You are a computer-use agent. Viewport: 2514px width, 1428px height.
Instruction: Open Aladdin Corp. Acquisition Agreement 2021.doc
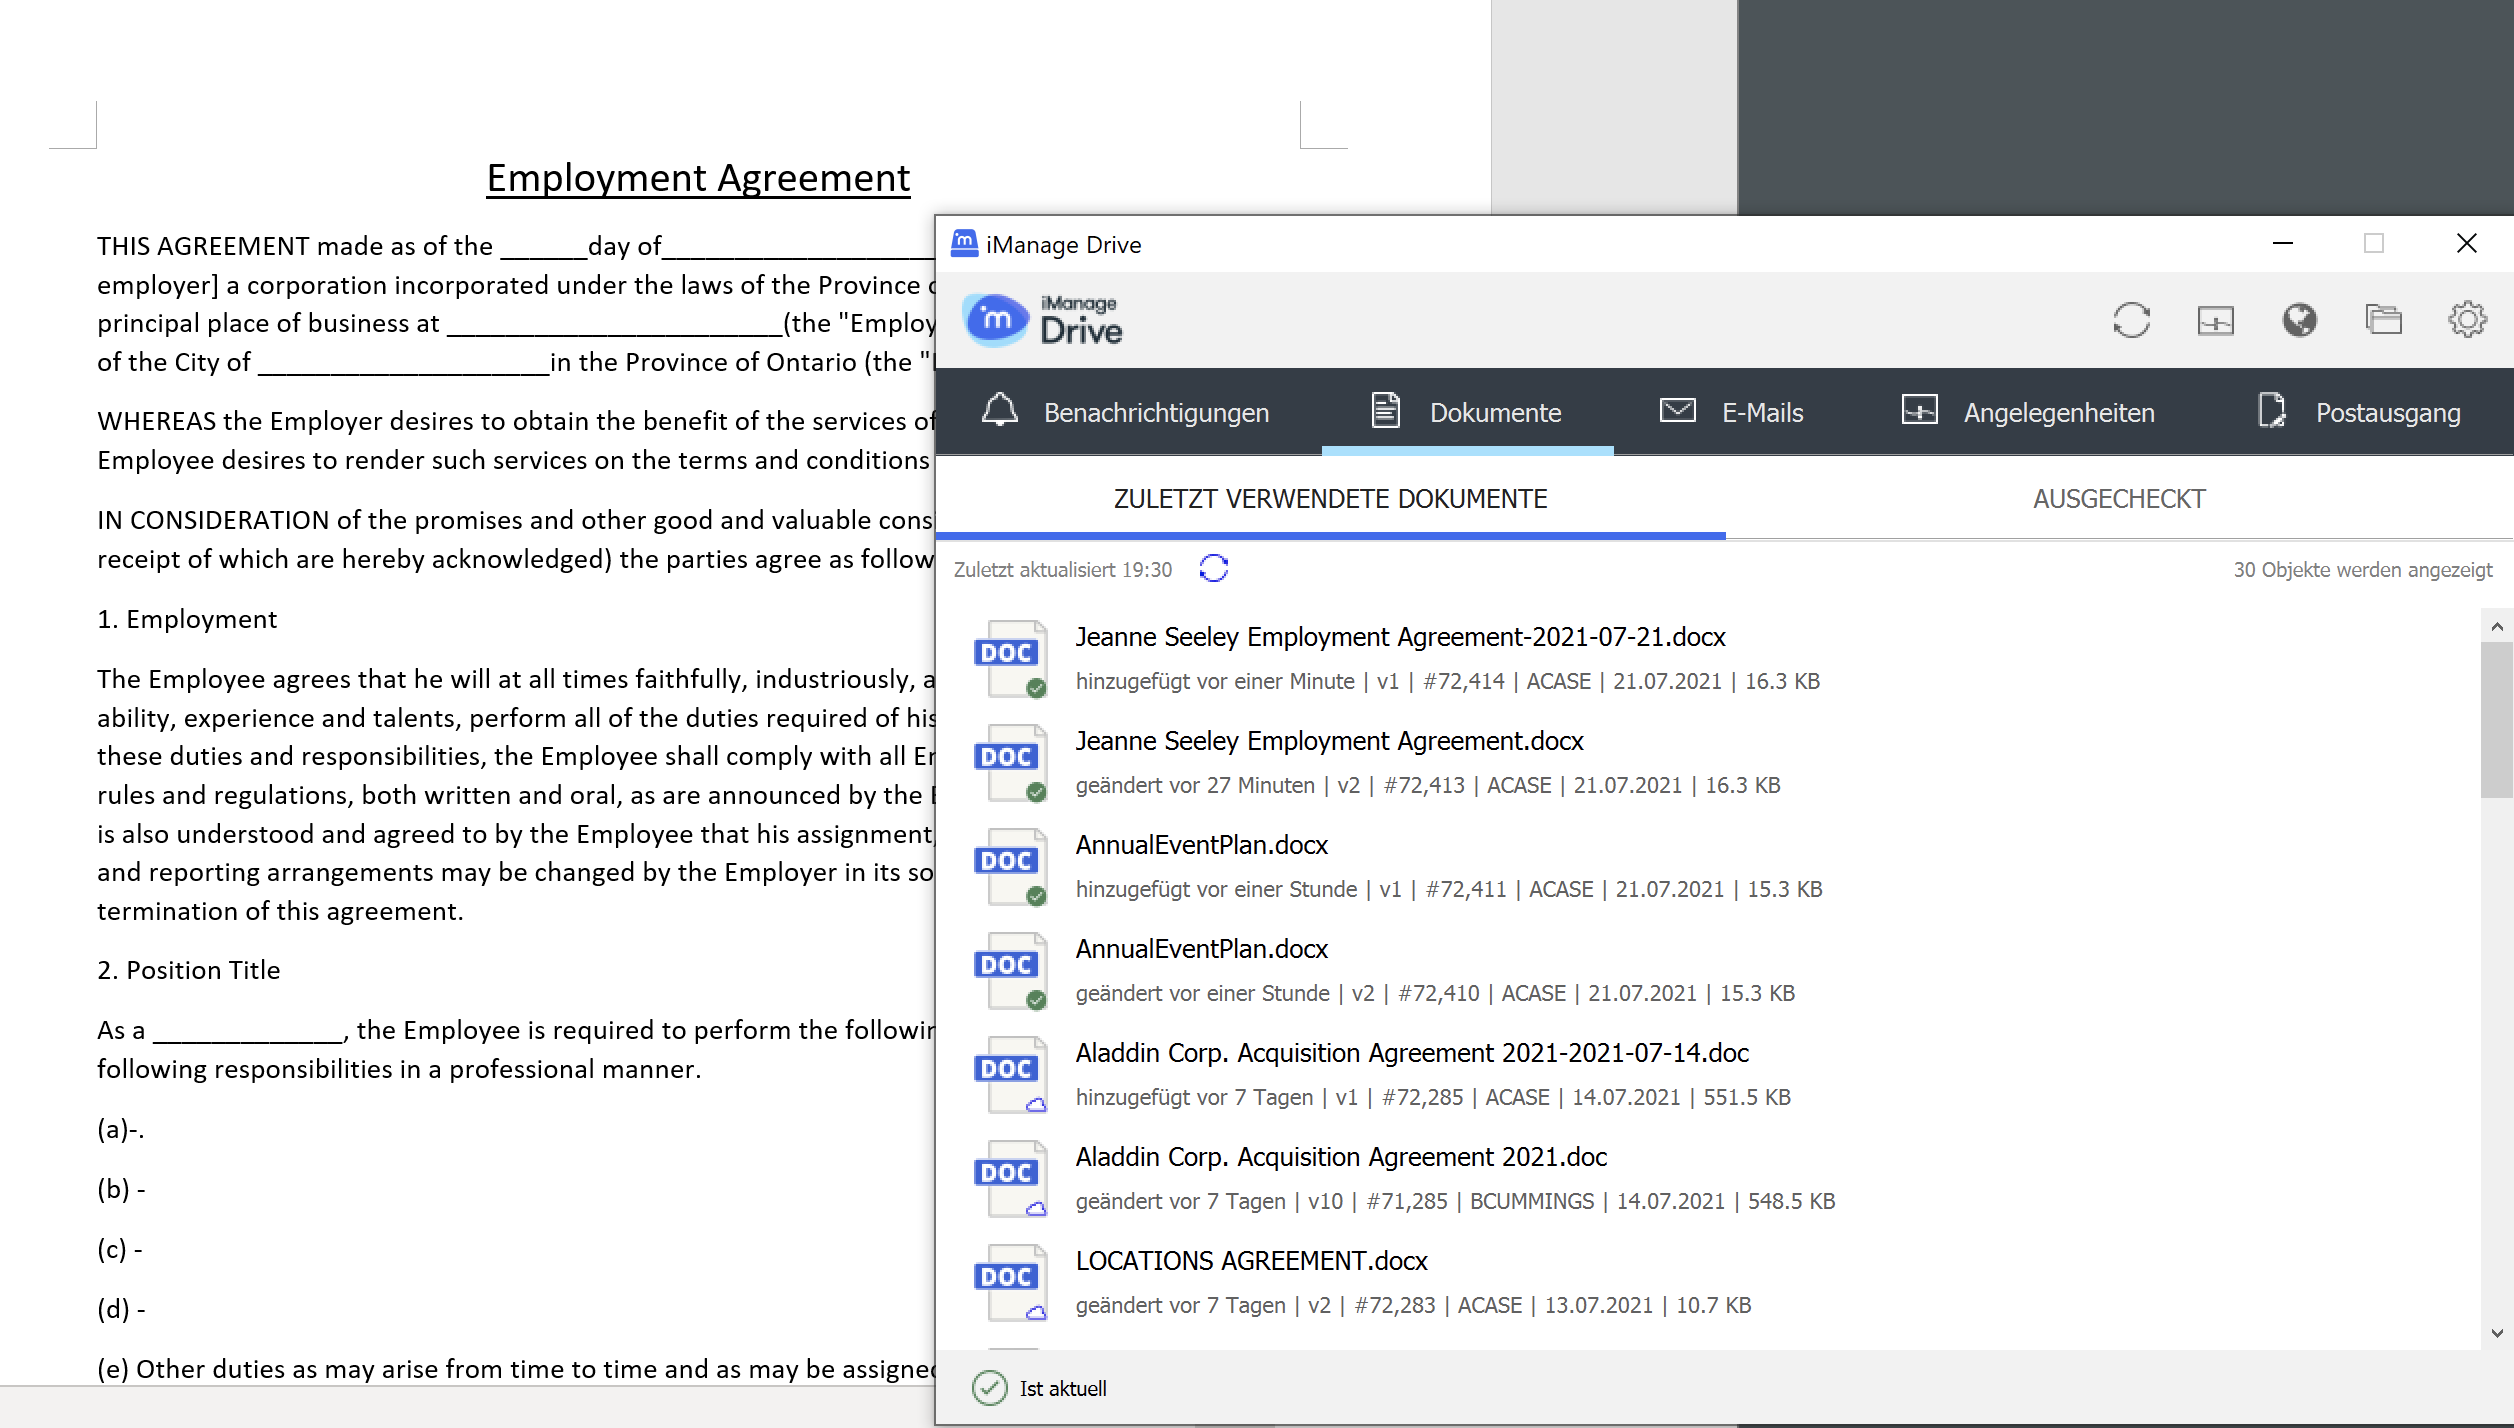pos(1341,1157)
